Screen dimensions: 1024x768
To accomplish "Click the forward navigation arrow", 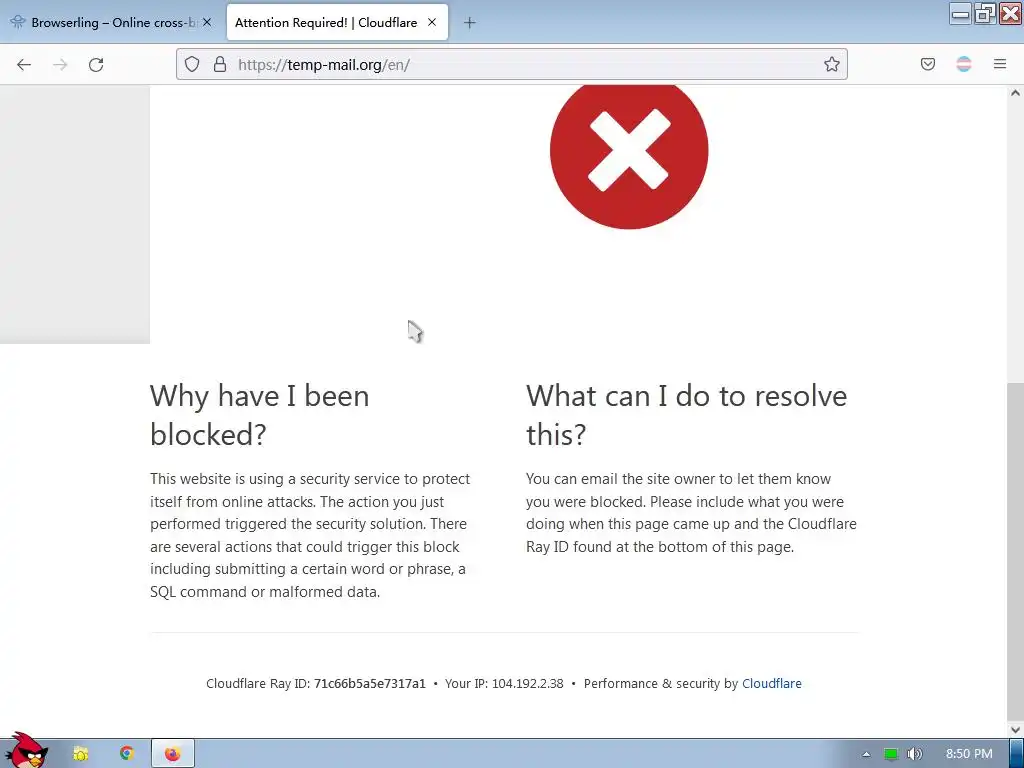I will 60,65.
